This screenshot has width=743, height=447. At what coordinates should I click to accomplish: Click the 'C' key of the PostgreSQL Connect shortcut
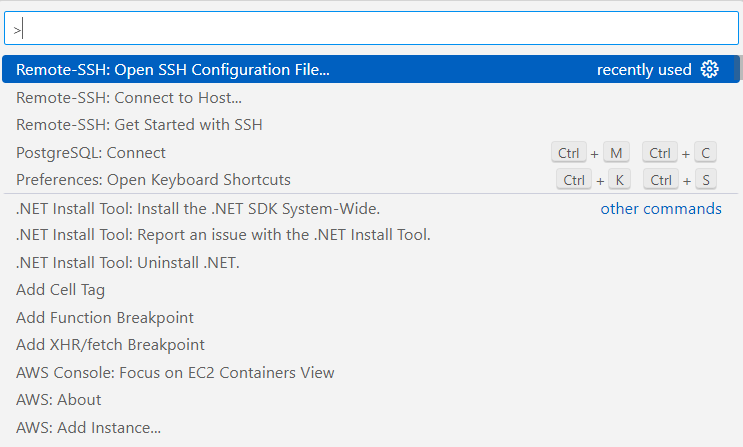(705, 153)
